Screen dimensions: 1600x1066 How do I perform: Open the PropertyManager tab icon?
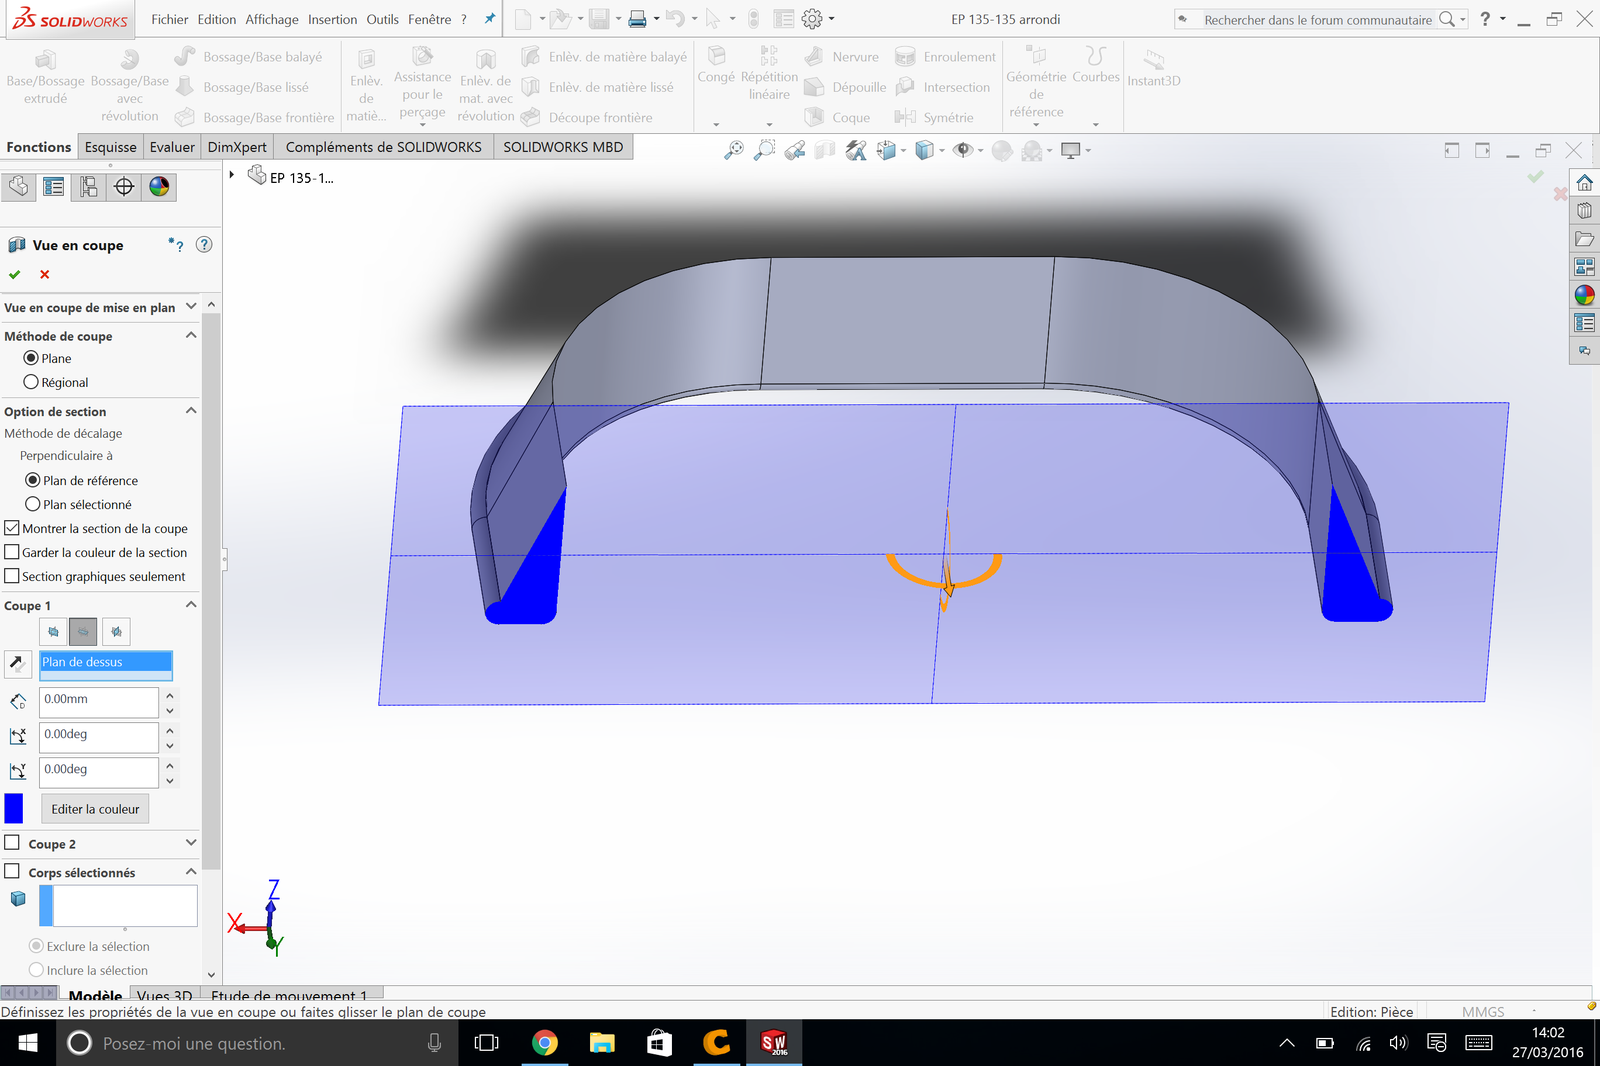point(54,187)
